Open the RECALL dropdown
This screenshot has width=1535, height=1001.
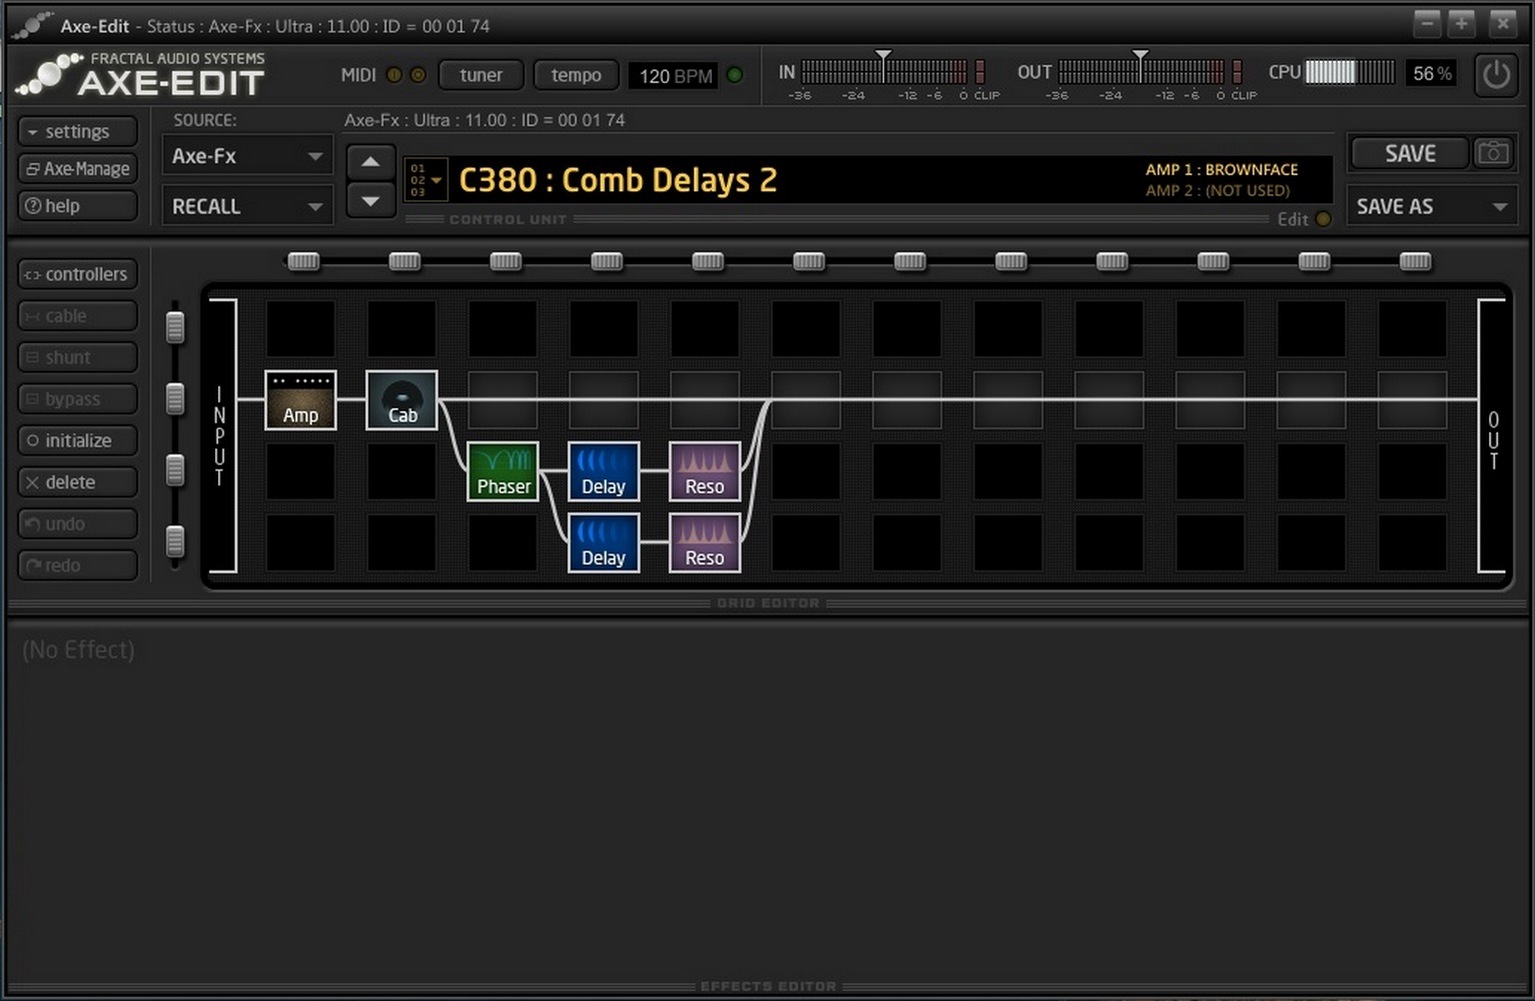(247, 206)
